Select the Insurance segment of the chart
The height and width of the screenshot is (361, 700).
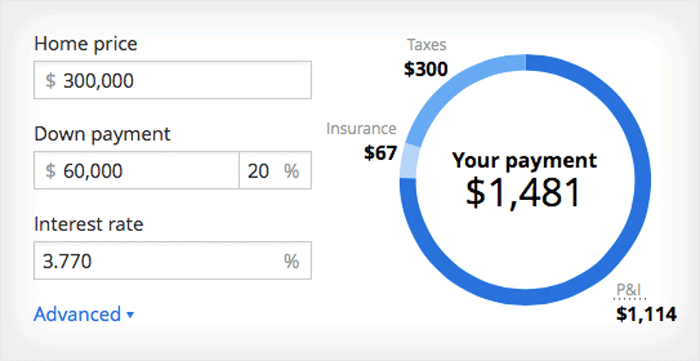point(409,162)
